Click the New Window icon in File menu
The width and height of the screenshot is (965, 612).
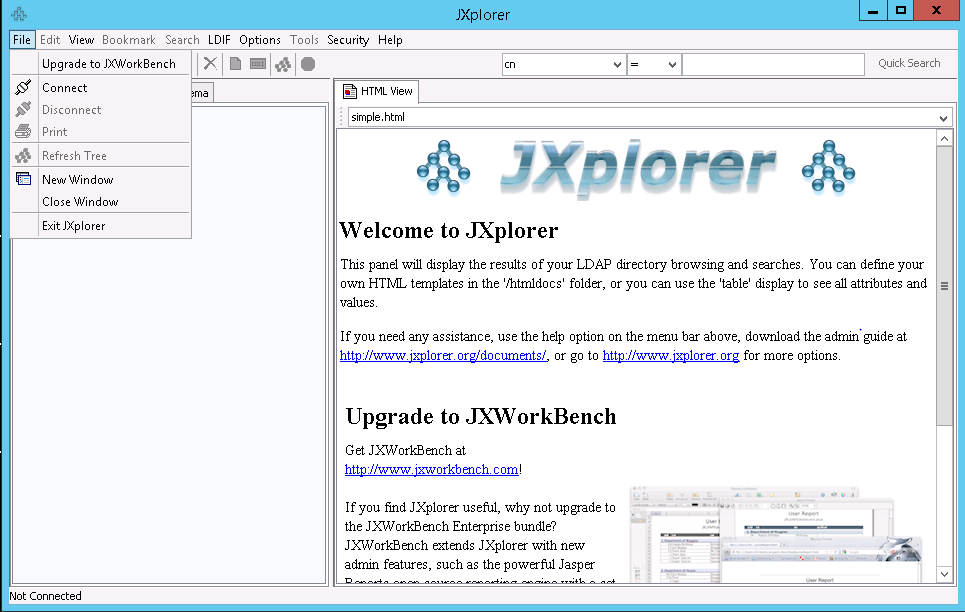point(23,179)
